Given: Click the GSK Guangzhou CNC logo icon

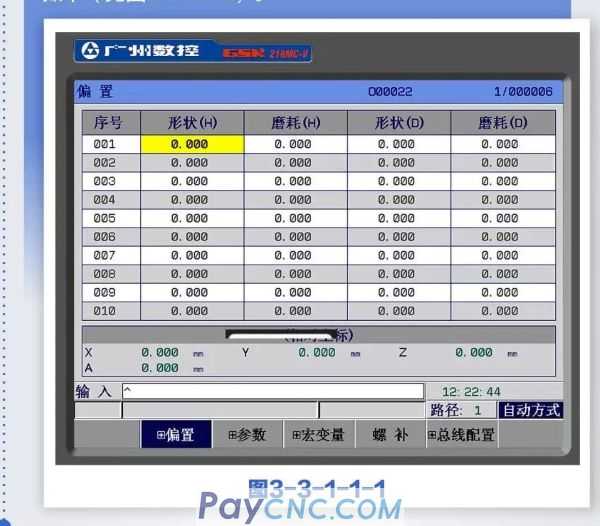Looking at the screenshot, I should coord(90,51).
